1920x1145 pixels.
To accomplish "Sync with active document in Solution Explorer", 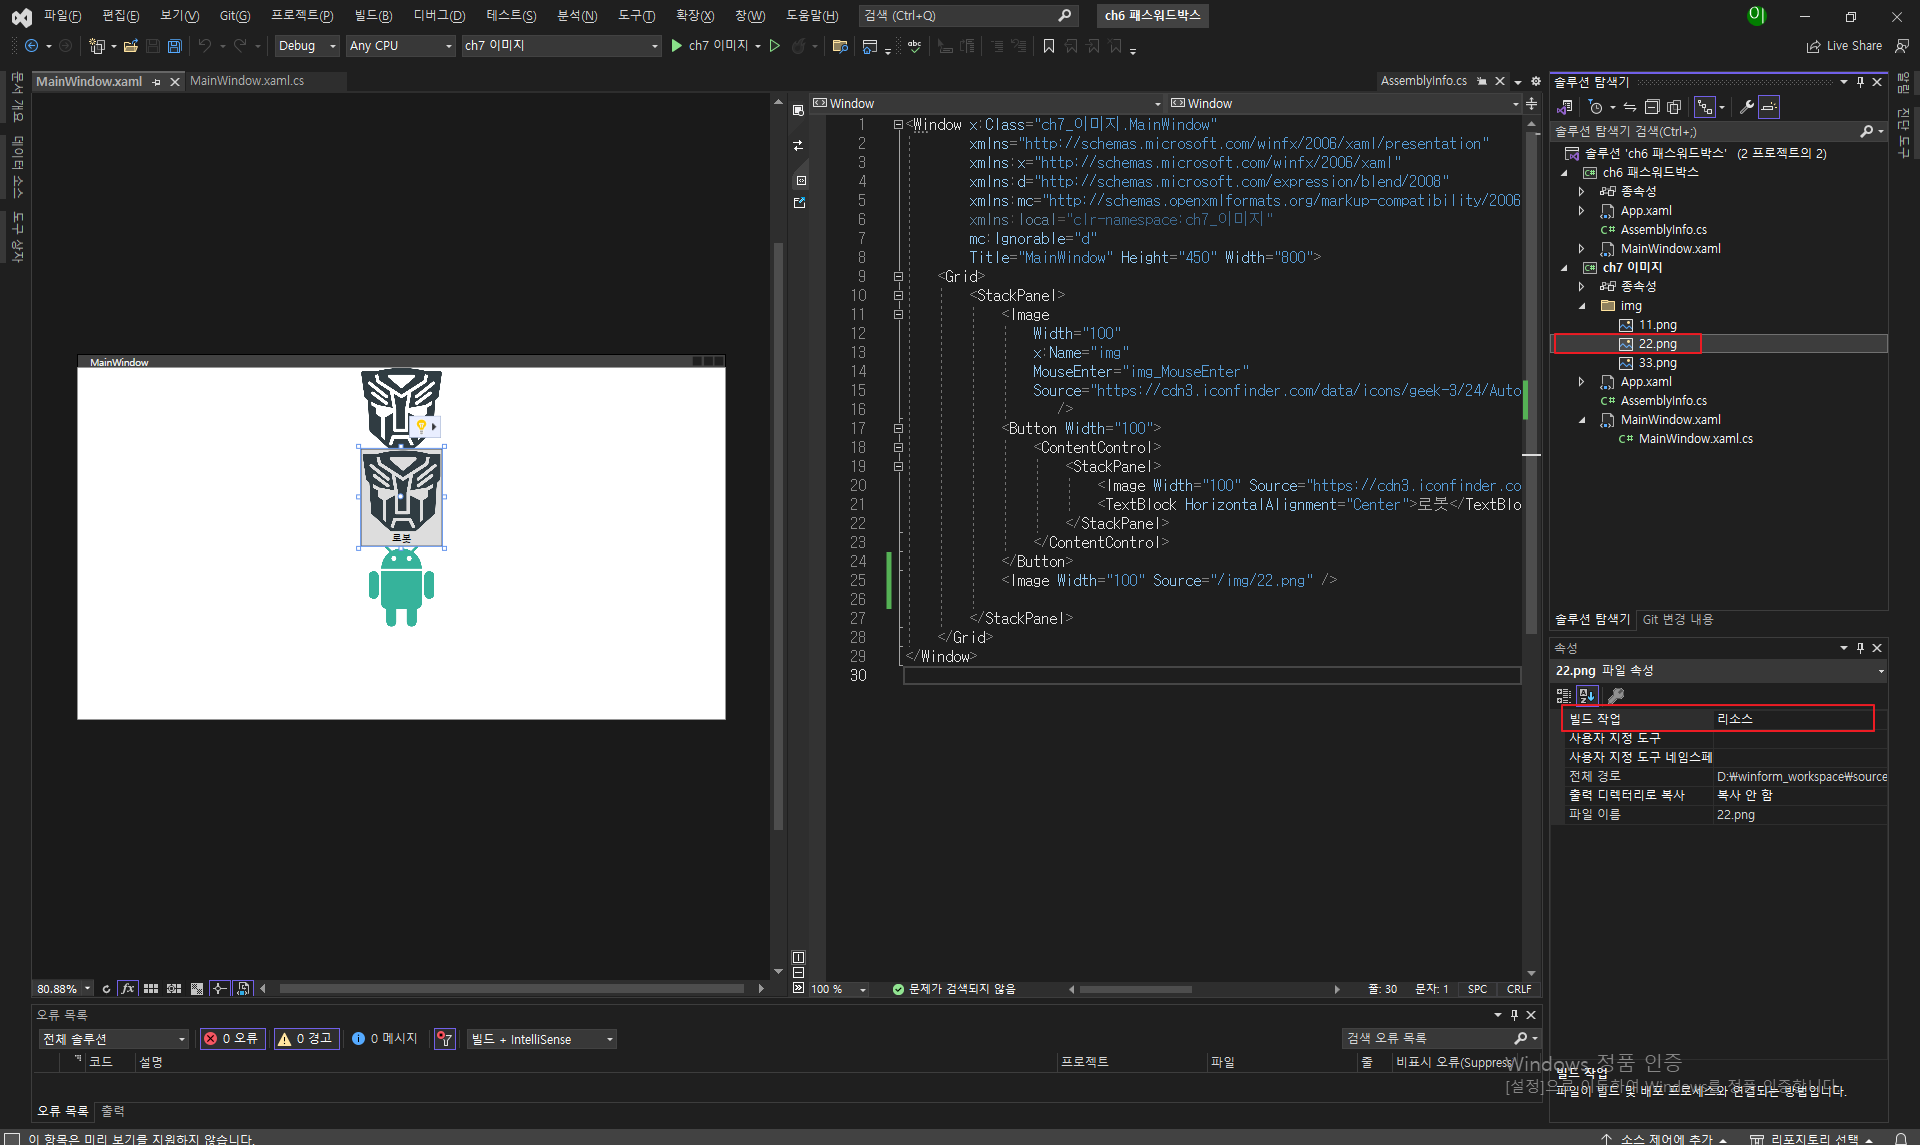I will (x=1630, y=107).
